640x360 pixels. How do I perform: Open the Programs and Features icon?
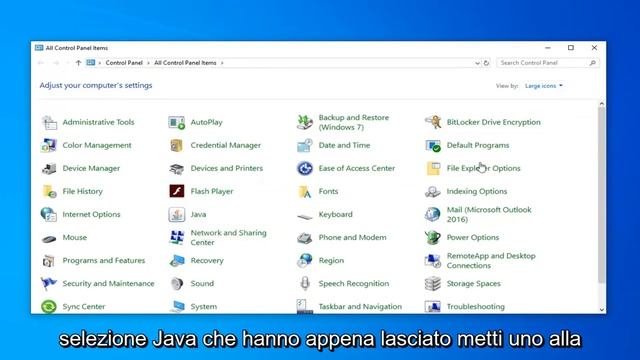point(49,260)
